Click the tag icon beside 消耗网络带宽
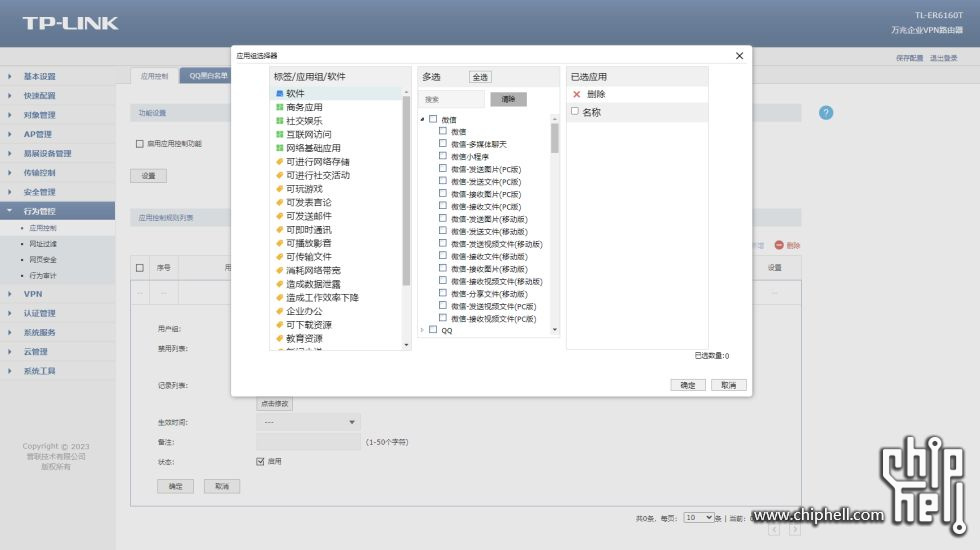This screenshot has width=980, height=550. (279, 271)
